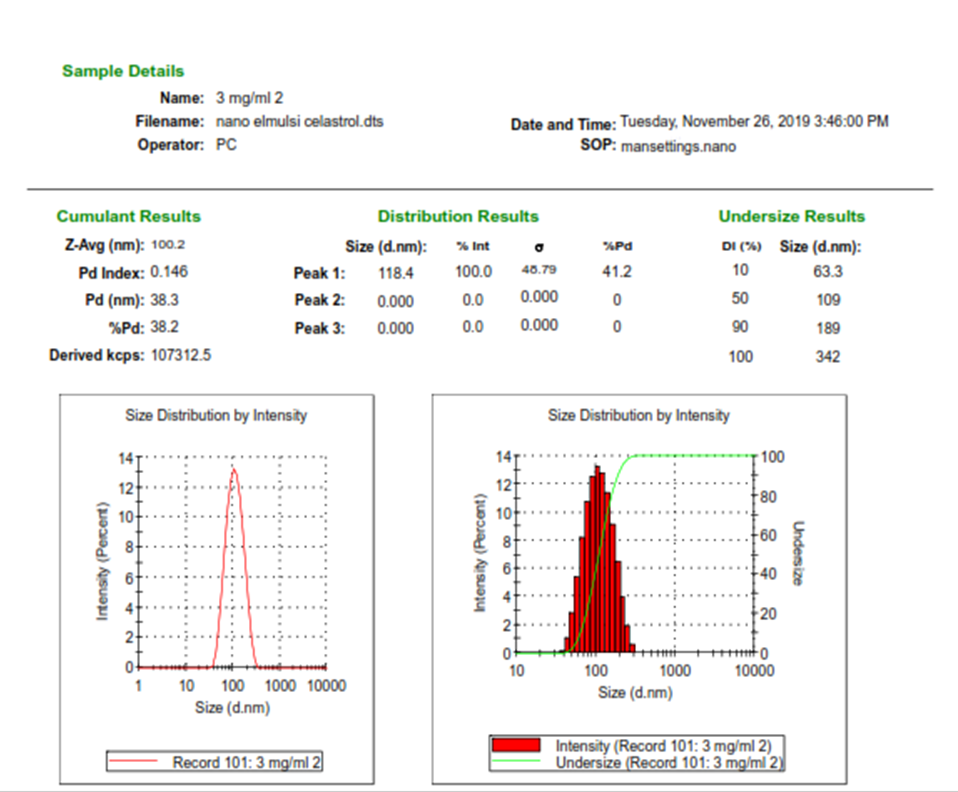The height and width of the screenshot is (792, 958).
Task: Click the red Intensity legend swatch
Action: coord(517,746)
